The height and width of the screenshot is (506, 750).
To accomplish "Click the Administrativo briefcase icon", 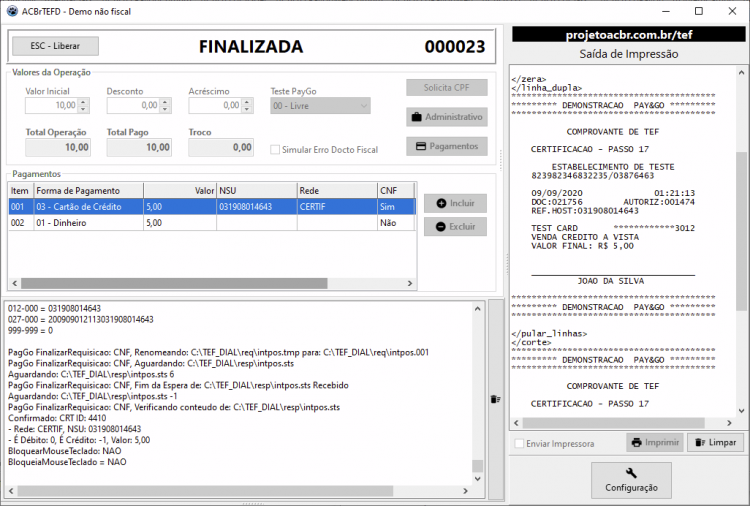I will (417, 117).
